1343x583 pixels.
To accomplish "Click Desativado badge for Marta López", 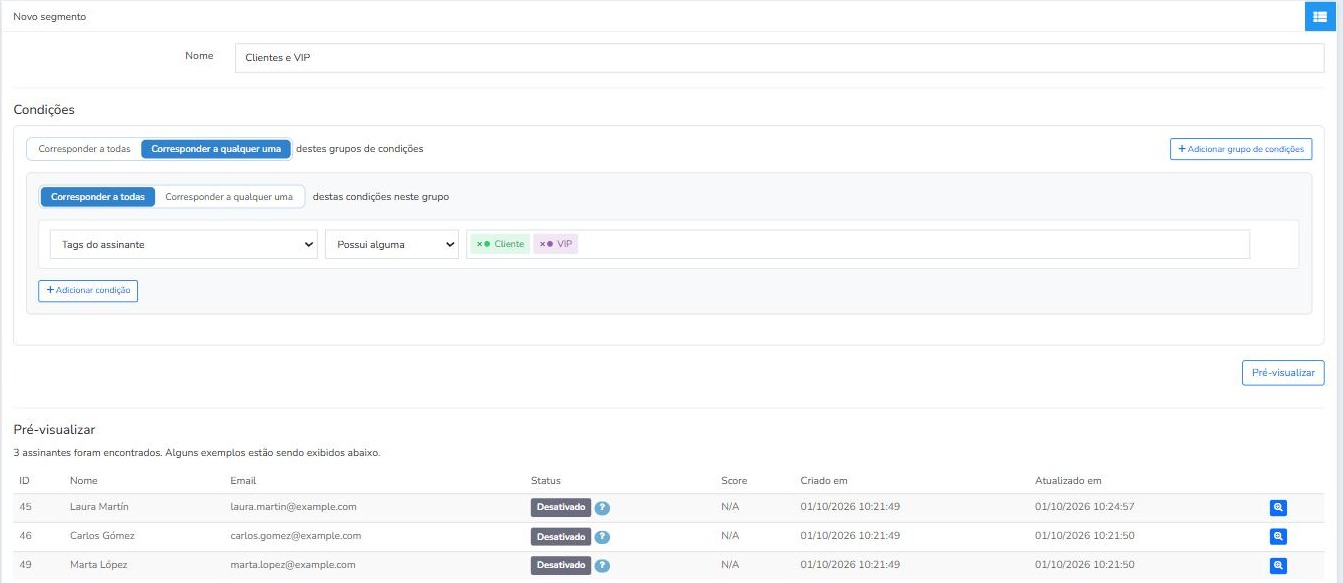I will point(561,566).
